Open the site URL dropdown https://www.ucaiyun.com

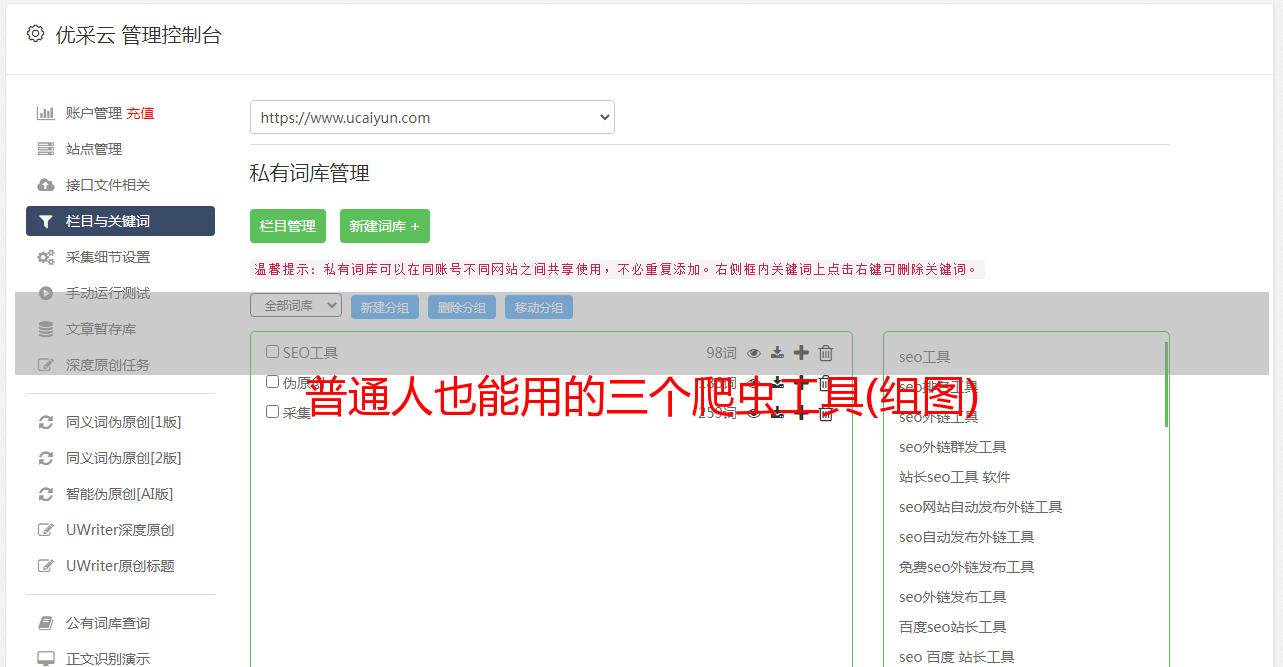432,117
